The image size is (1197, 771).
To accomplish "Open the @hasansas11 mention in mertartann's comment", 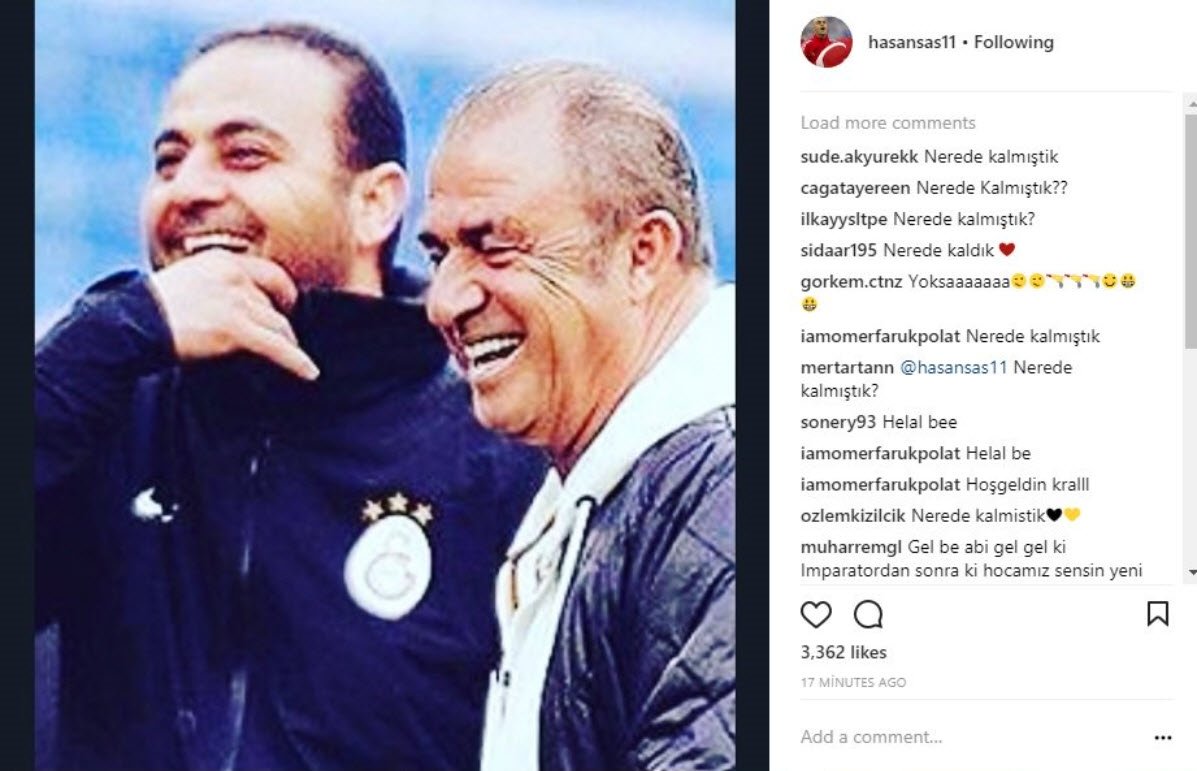I will coord(953,367).
